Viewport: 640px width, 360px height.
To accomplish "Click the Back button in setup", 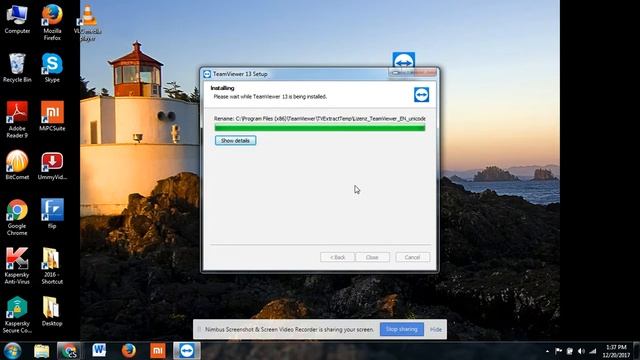I will [338, 257].
